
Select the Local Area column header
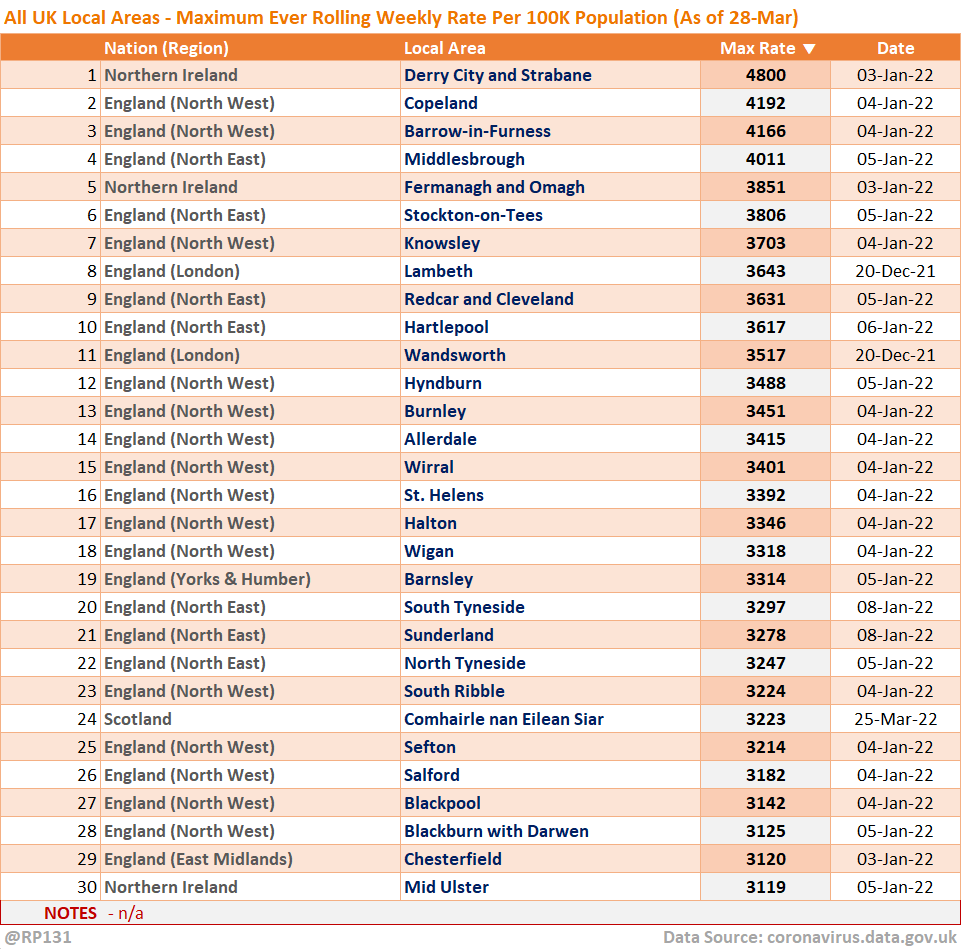click(445, 48)
